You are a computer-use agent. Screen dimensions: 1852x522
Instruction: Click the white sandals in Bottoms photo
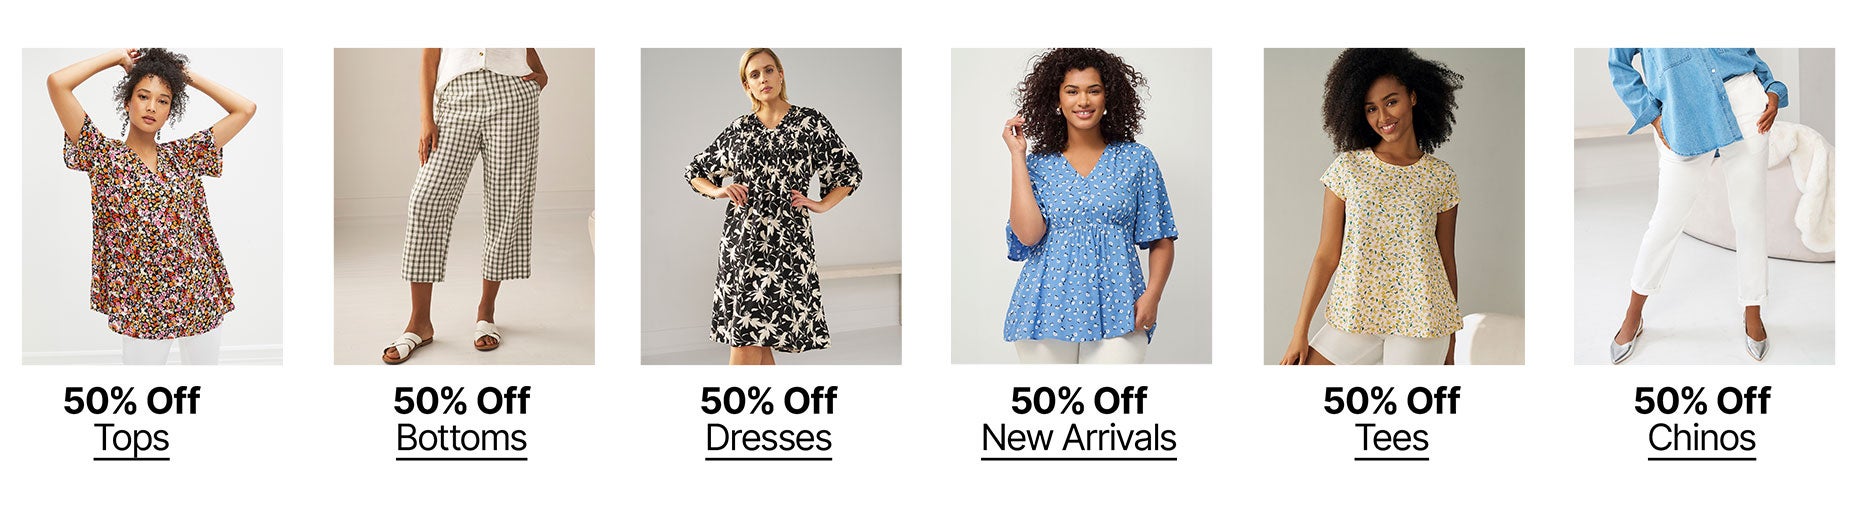[442, 341]
